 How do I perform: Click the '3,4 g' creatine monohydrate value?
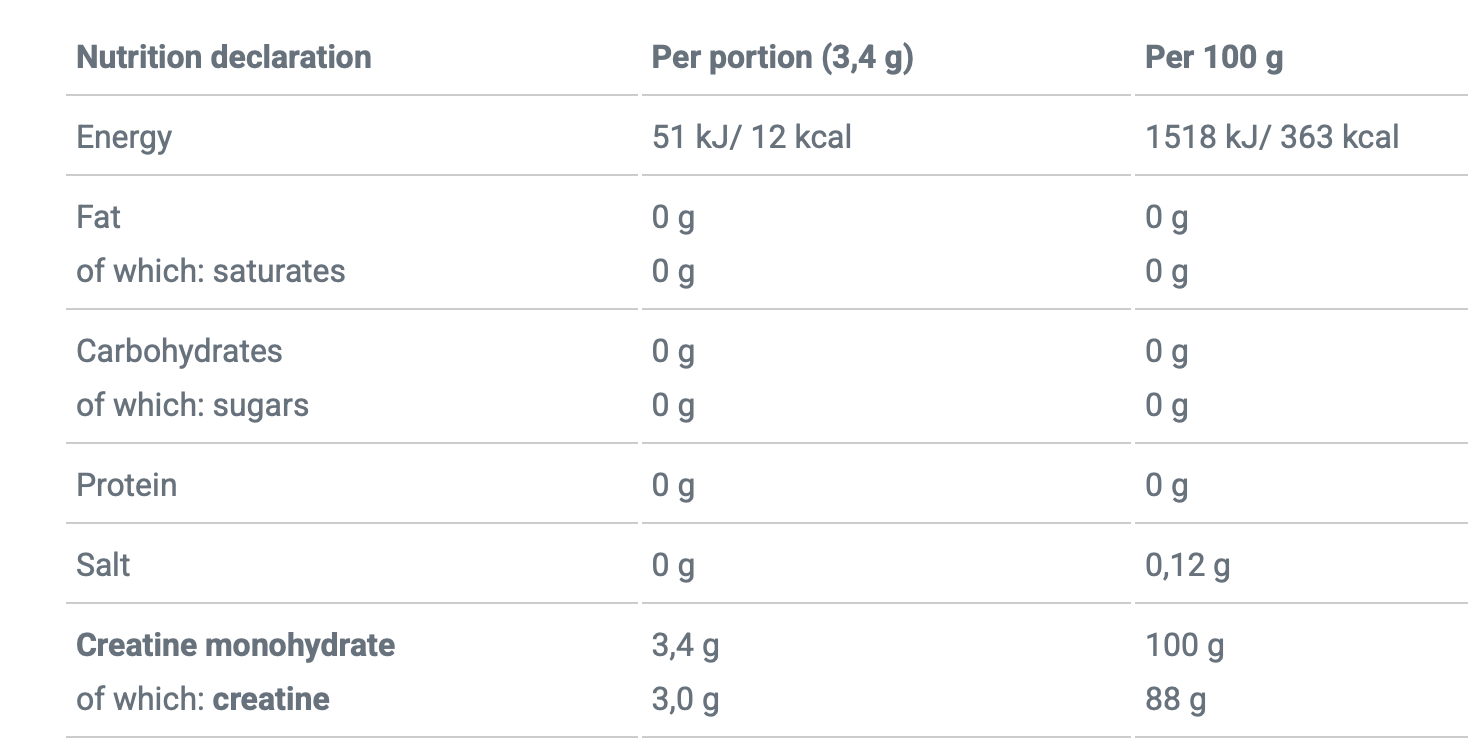685,645
